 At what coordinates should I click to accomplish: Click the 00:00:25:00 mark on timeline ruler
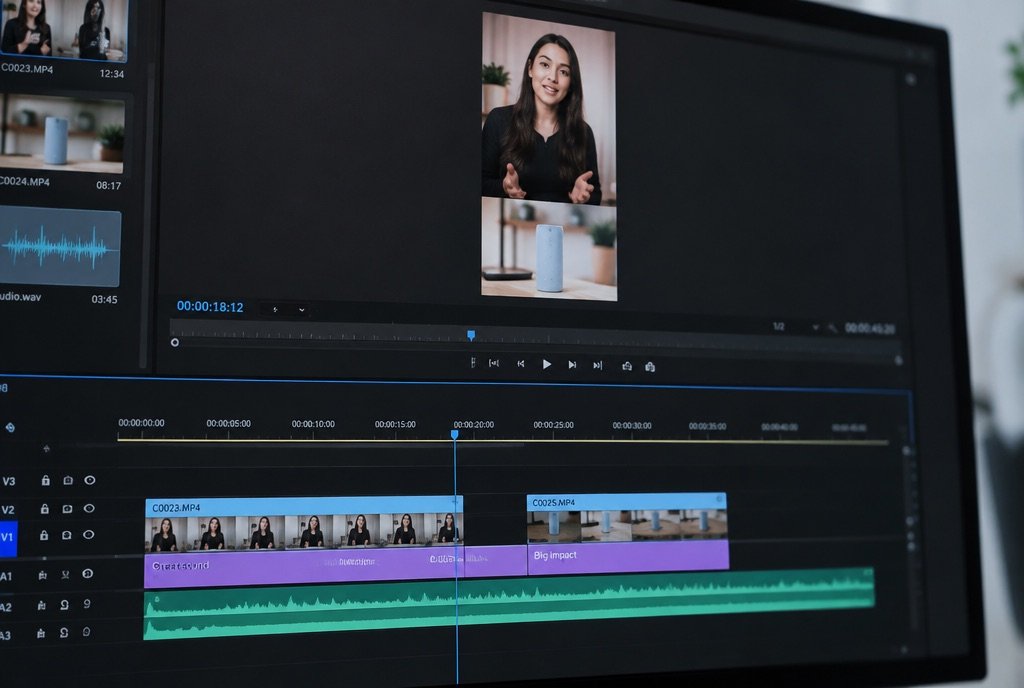point(553,425)
